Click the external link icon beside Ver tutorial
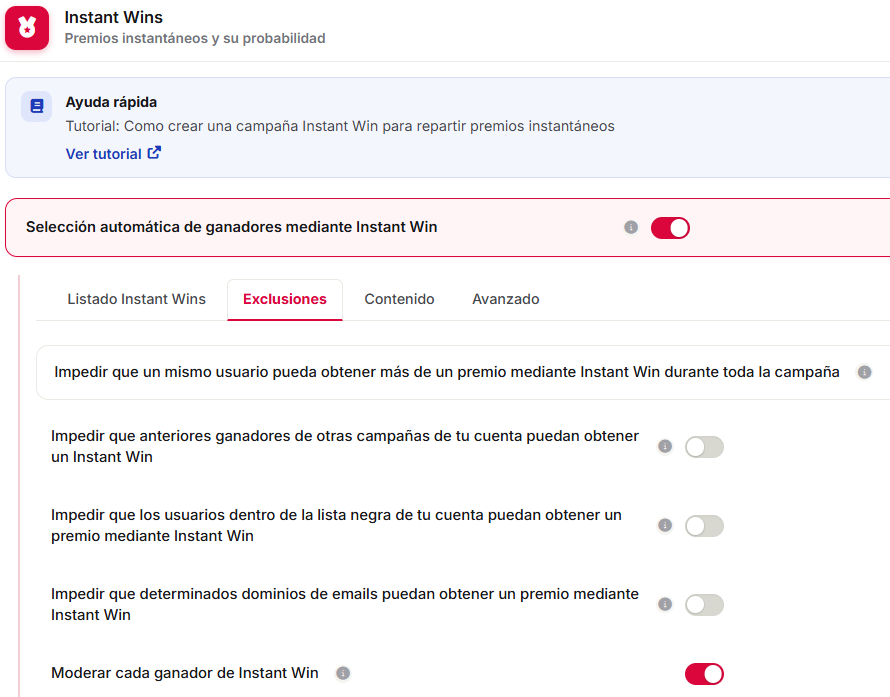The width and height of the screenshot is (890, 697). (154, 153)
